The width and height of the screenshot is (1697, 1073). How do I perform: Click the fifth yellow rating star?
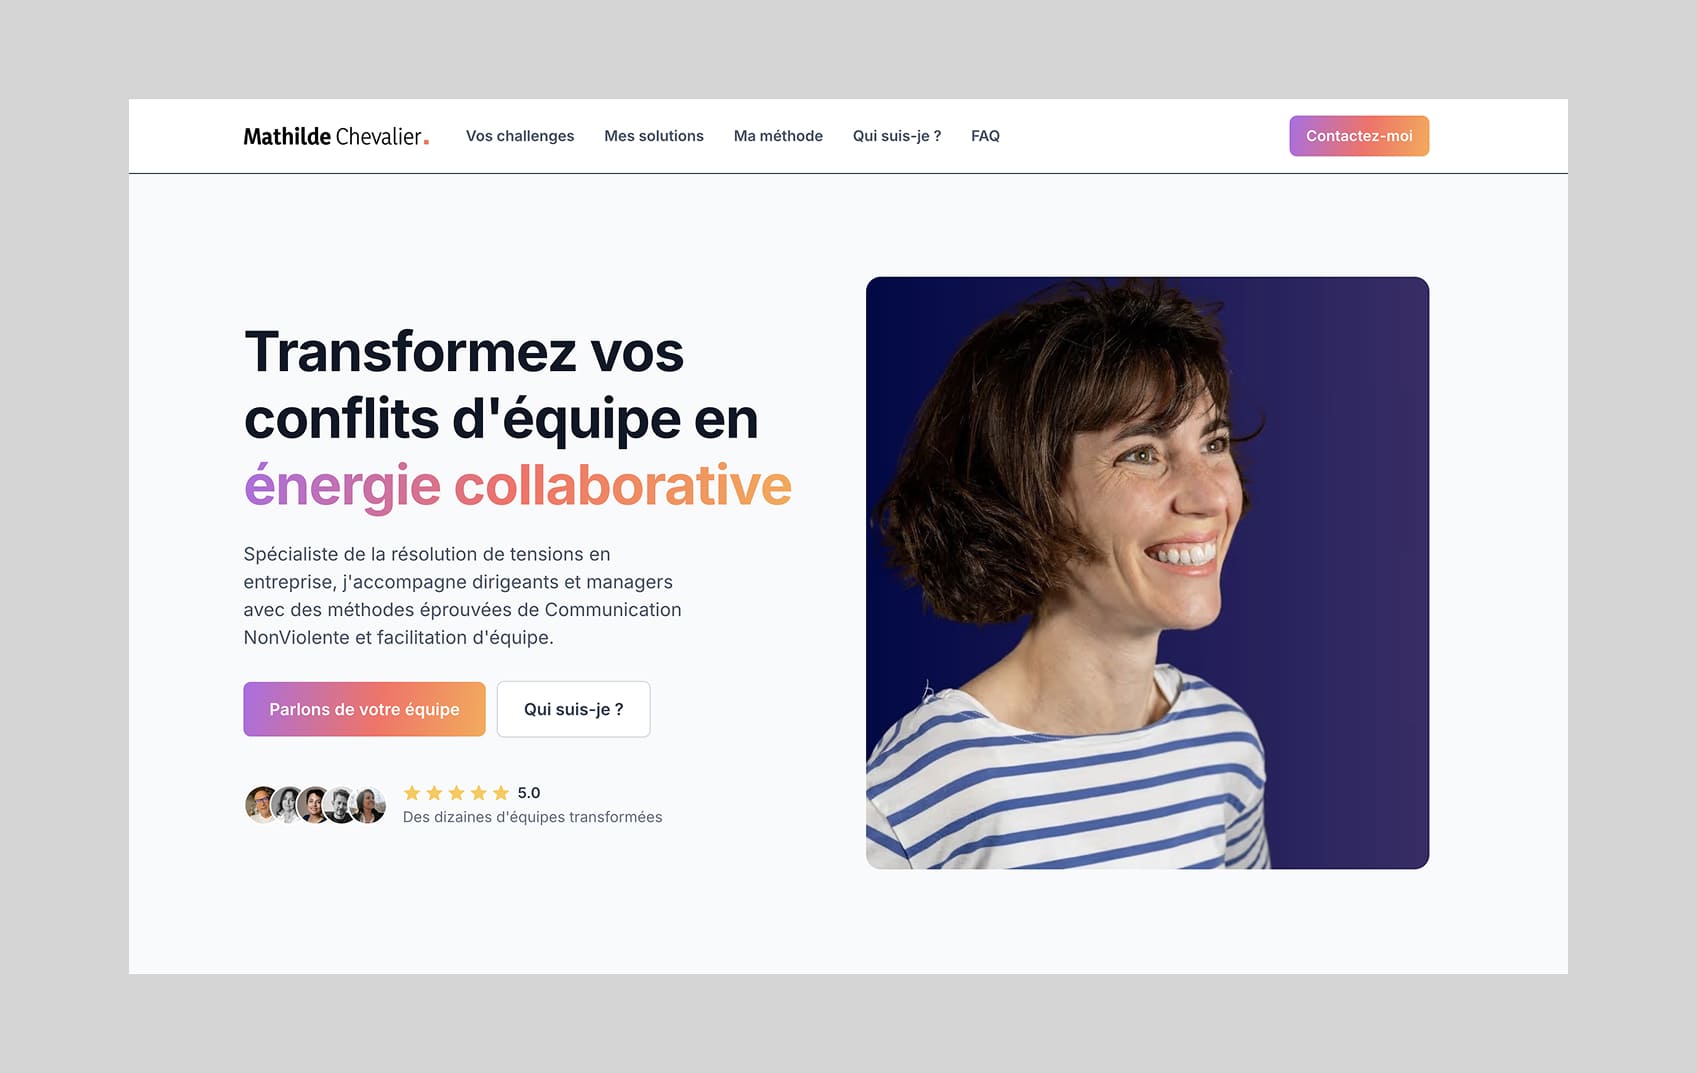[x=501, y=793]
